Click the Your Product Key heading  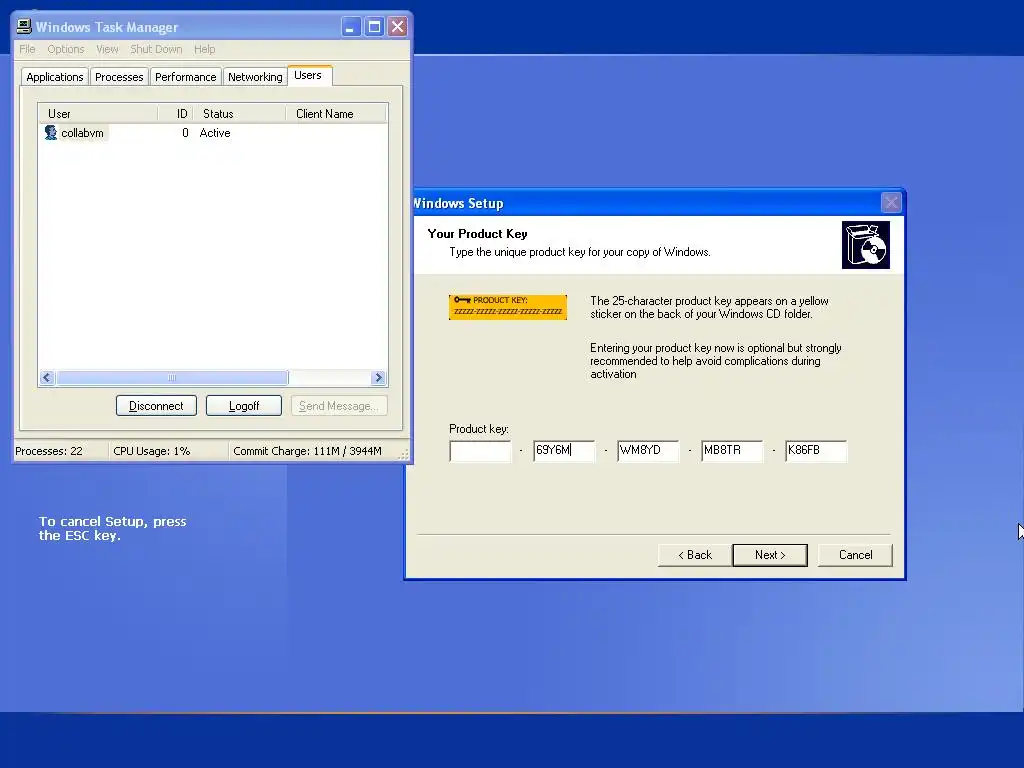click(477, 234)
